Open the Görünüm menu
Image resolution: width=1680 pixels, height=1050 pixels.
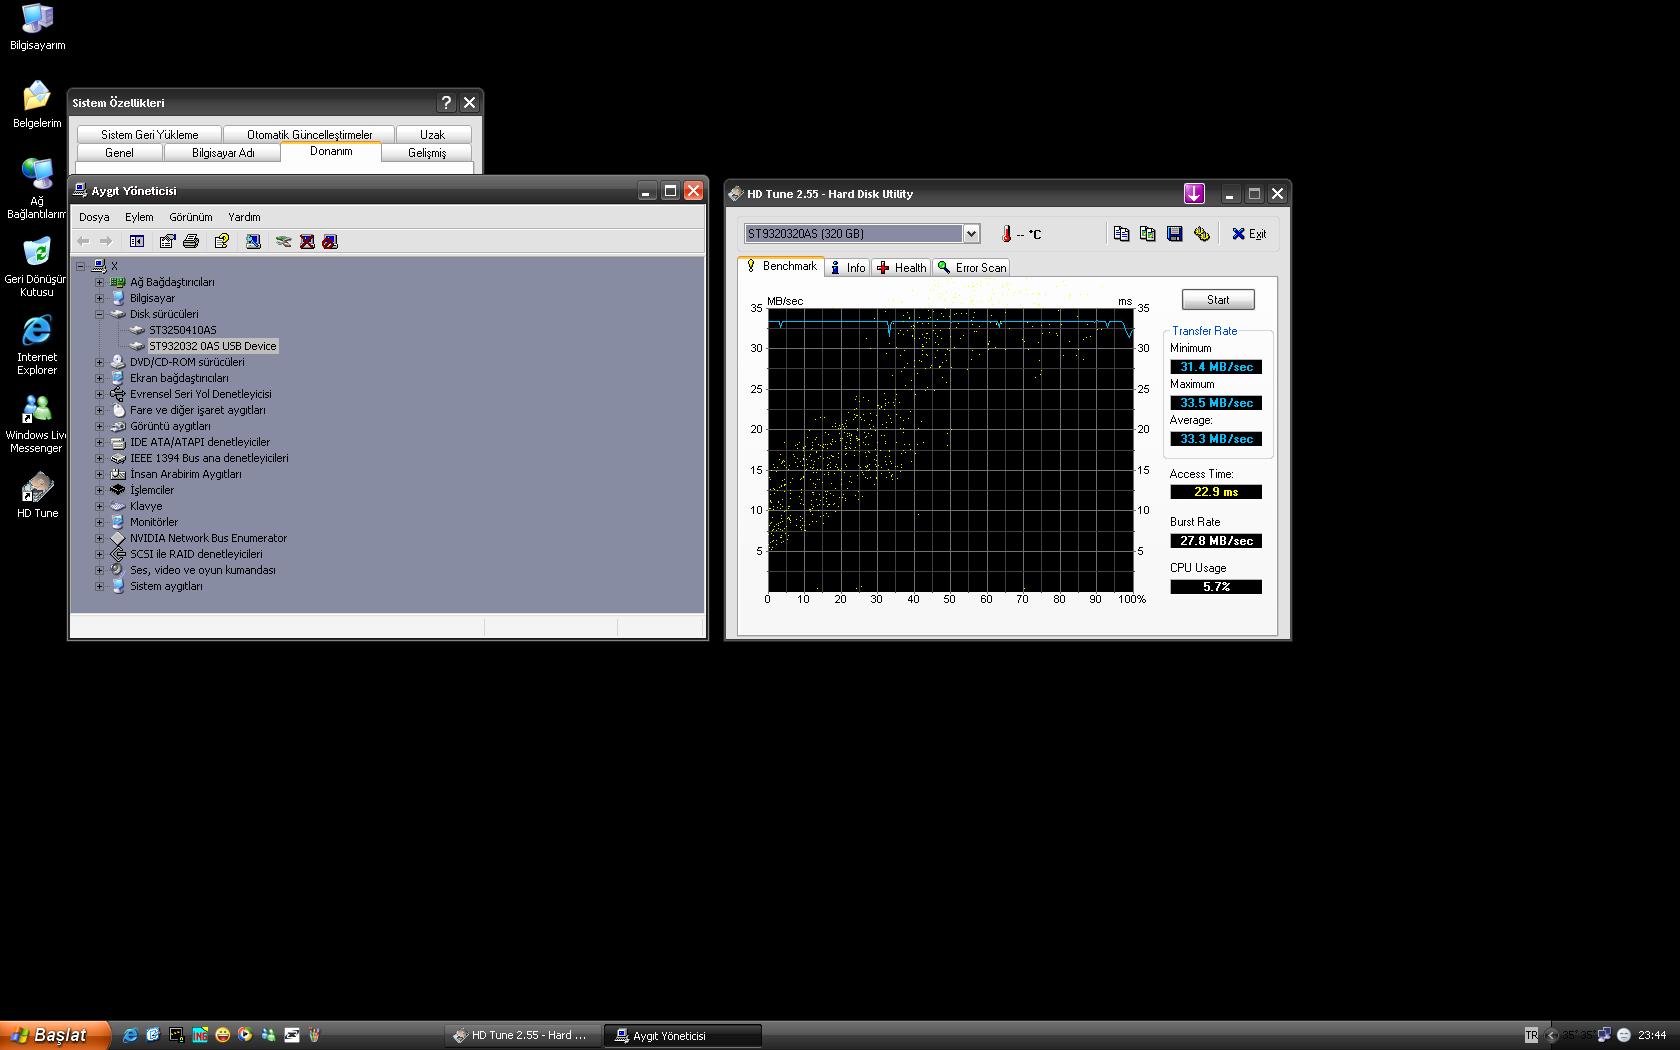[190, 217]
